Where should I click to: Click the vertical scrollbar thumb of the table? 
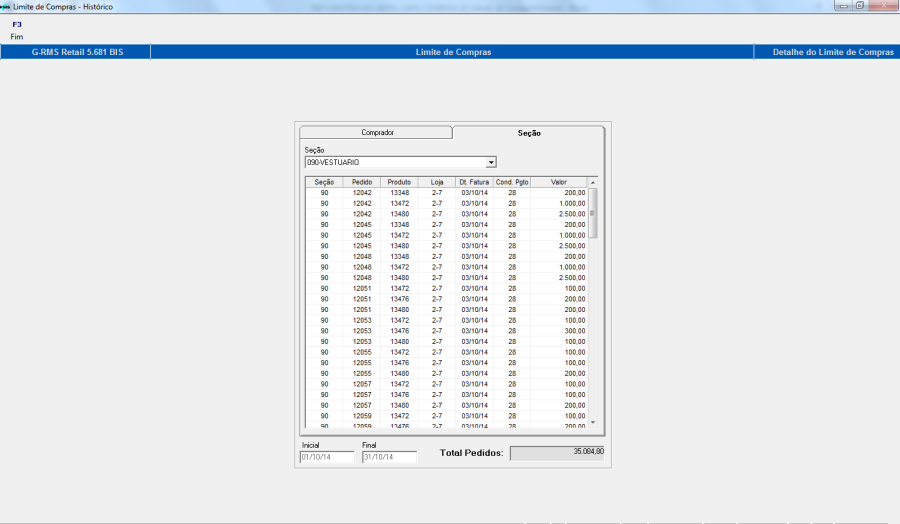pyautogui.click(x=593, y=213)
